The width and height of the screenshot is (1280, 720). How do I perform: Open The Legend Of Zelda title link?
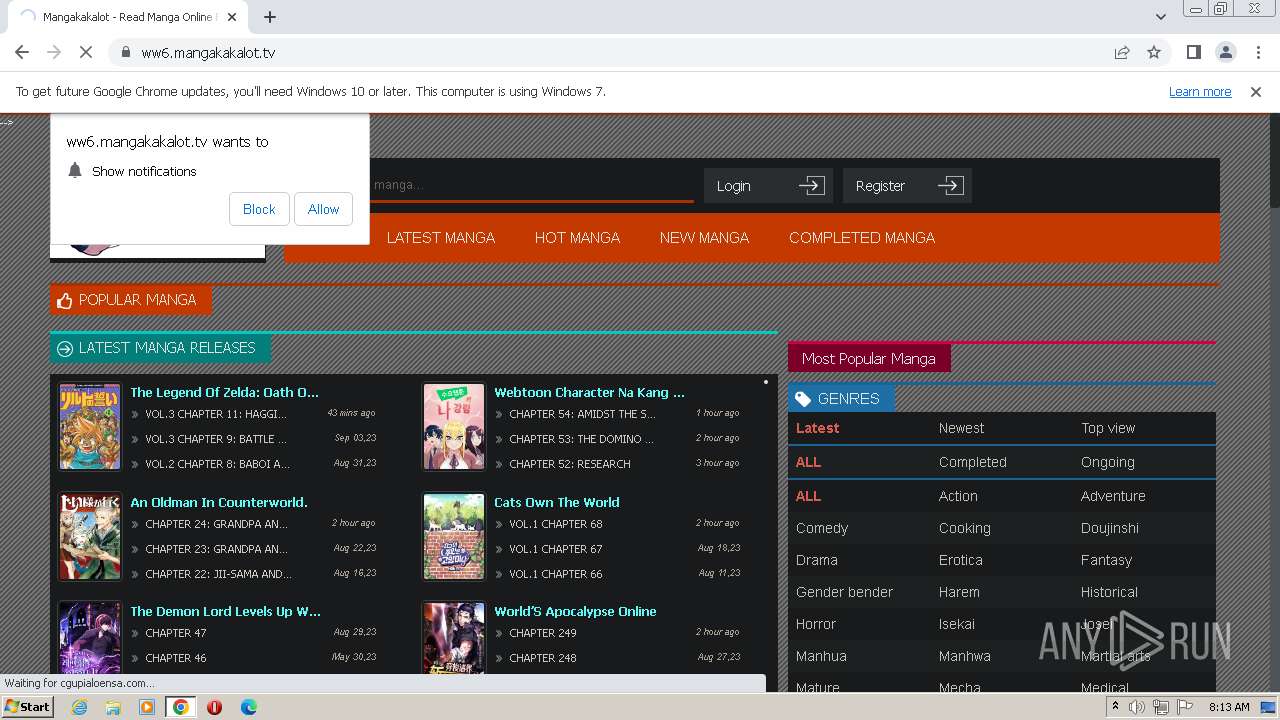pyautogui.click(x=224, y=392)
